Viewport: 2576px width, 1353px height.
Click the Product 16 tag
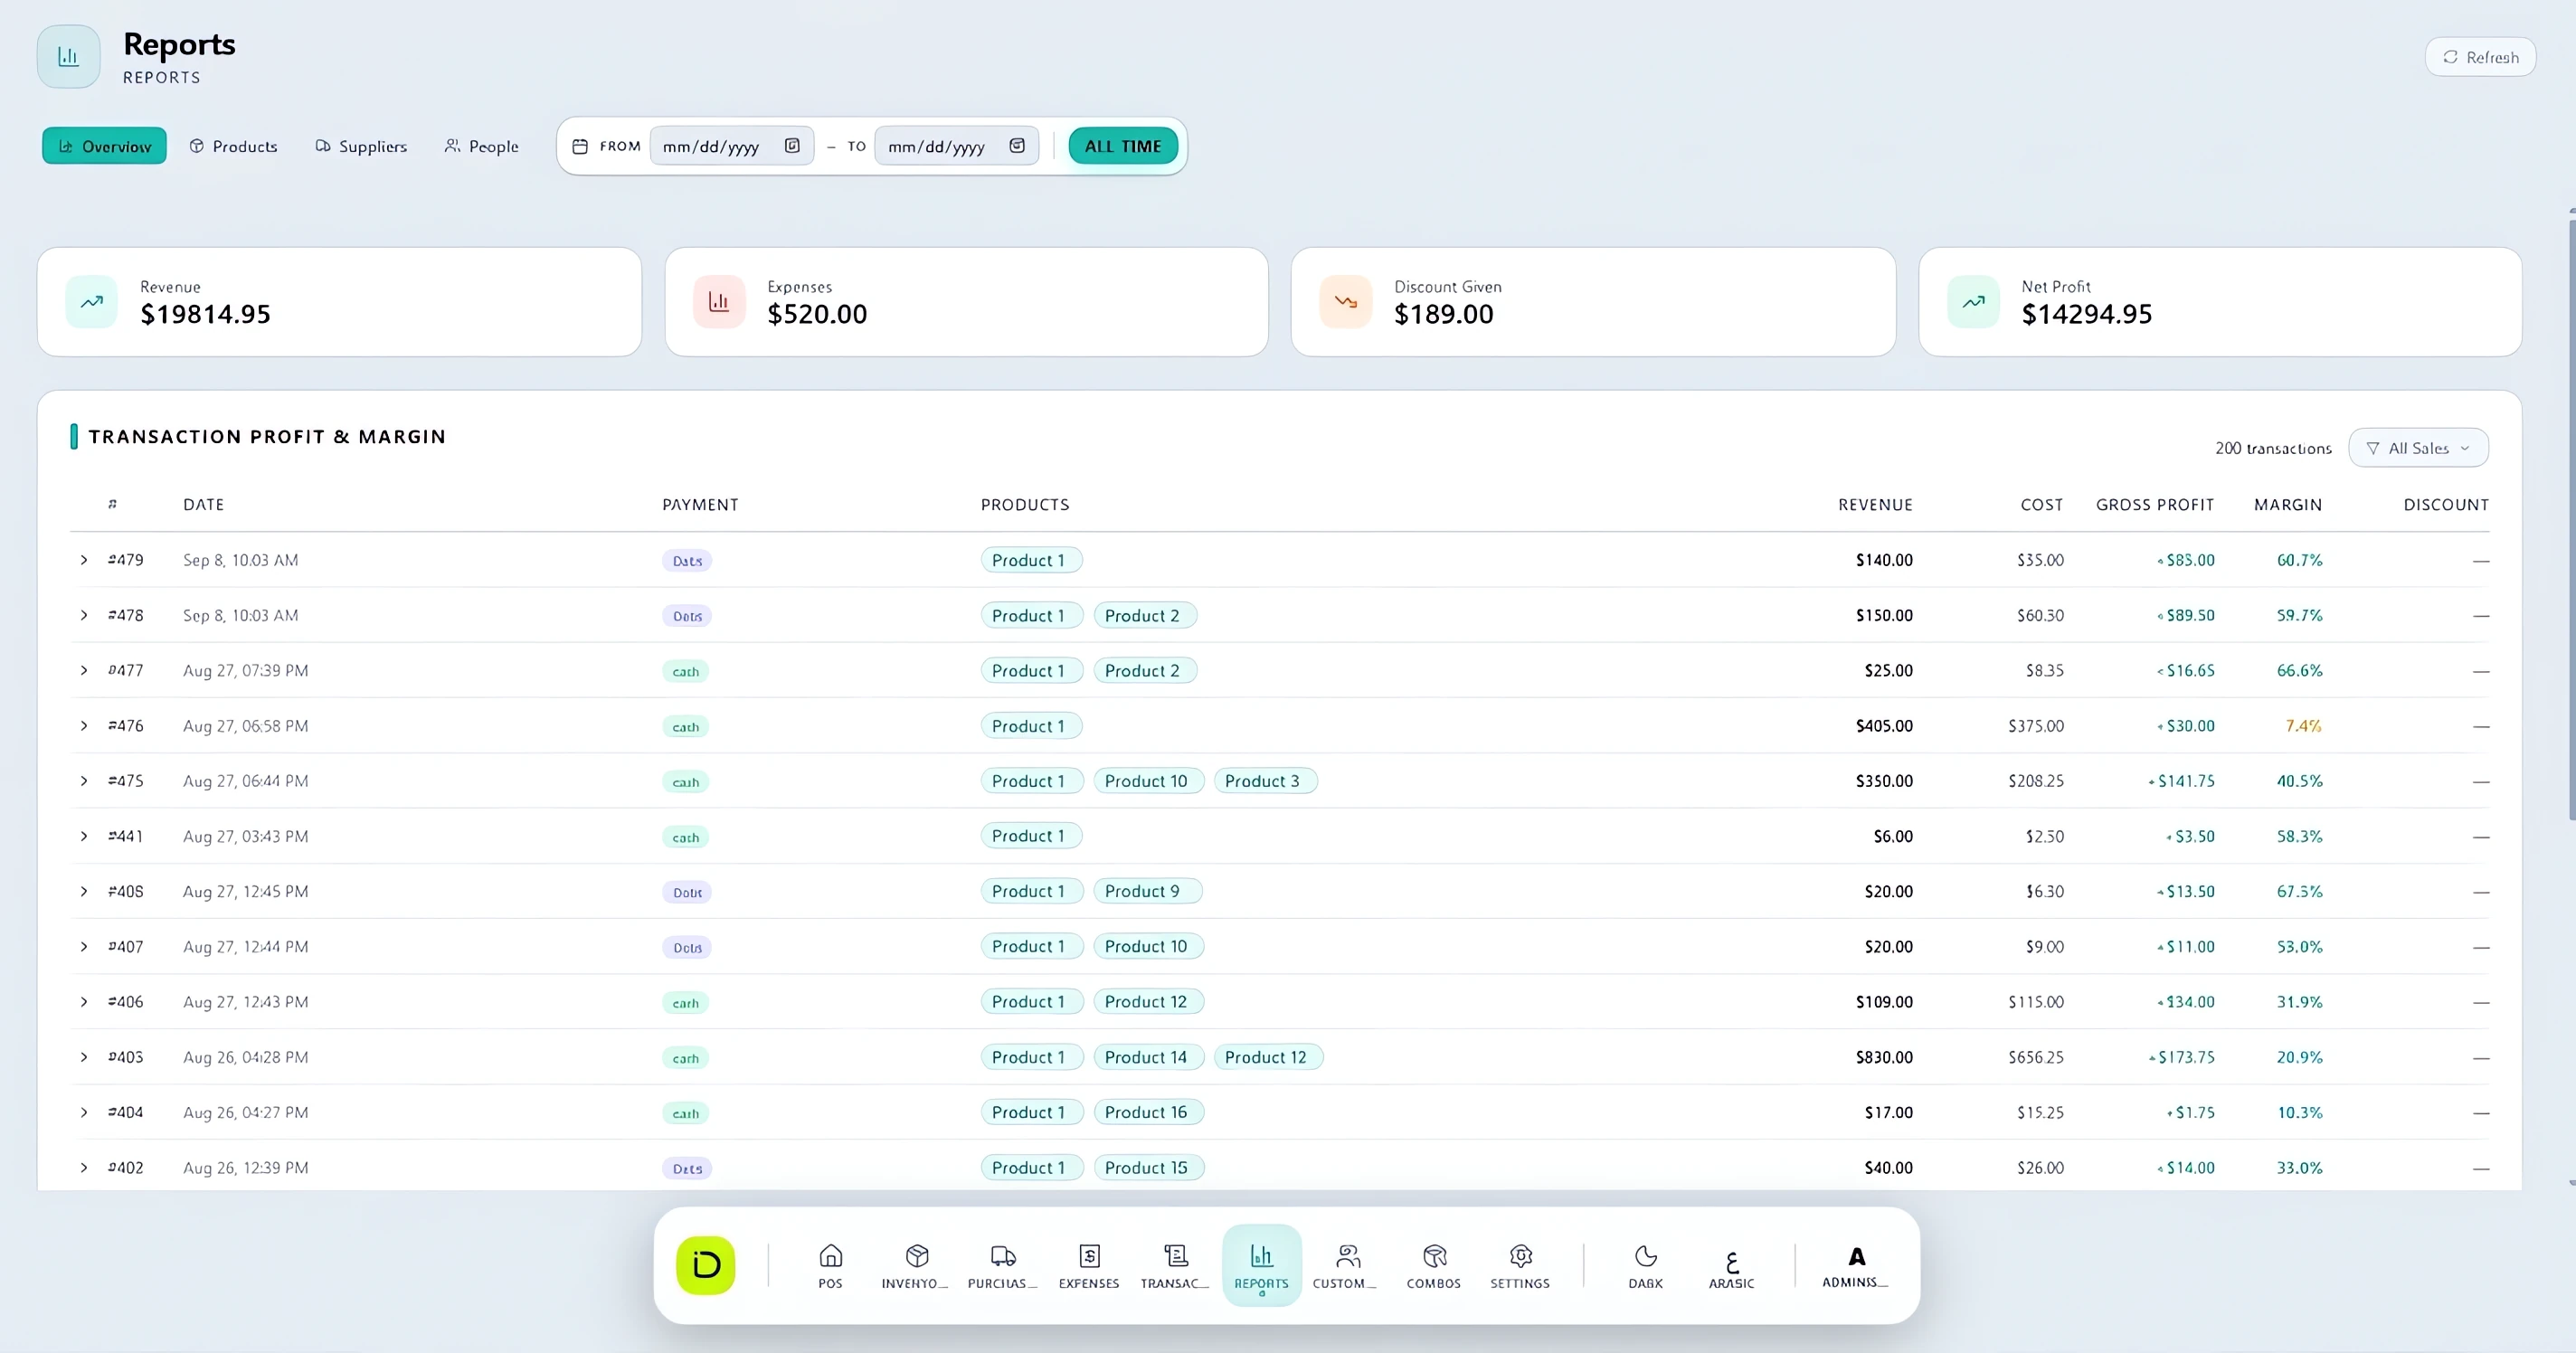point(1147,1112)
